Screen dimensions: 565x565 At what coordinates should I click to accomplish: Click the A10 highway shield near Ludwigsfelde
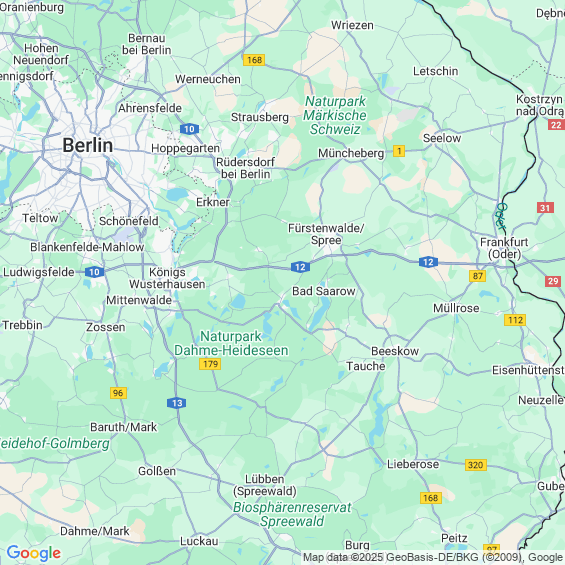pyautogui.click(x=94, y=272)
